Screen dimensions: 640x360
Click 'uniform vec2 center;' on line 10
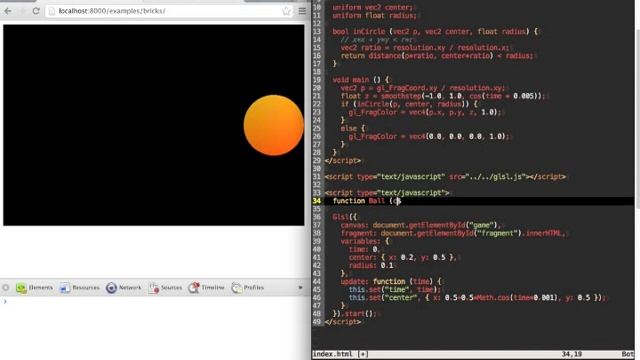tap(373, 7)
